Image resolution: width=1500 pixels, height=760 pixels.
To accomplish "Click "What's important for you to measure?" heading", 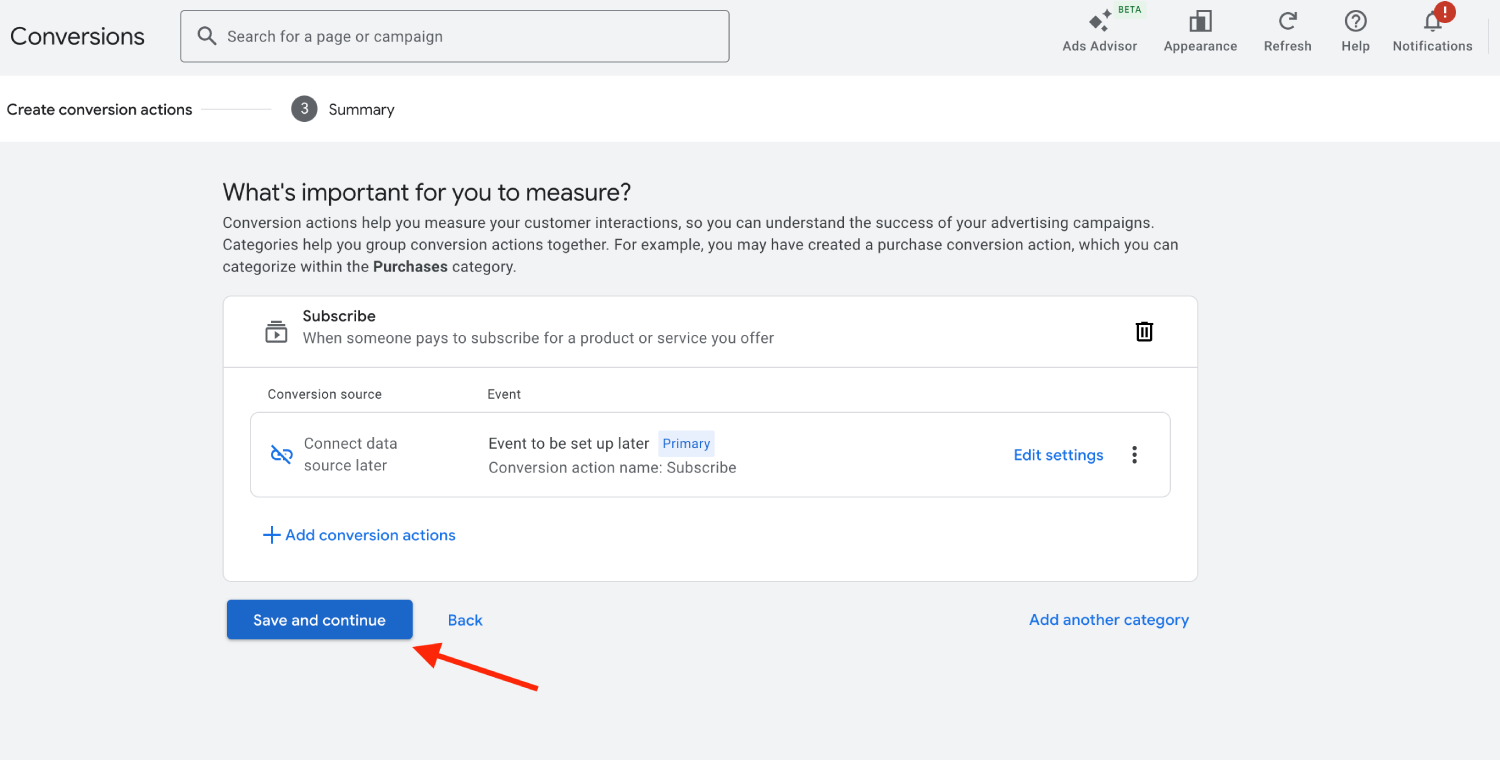I will coord(427,192).
